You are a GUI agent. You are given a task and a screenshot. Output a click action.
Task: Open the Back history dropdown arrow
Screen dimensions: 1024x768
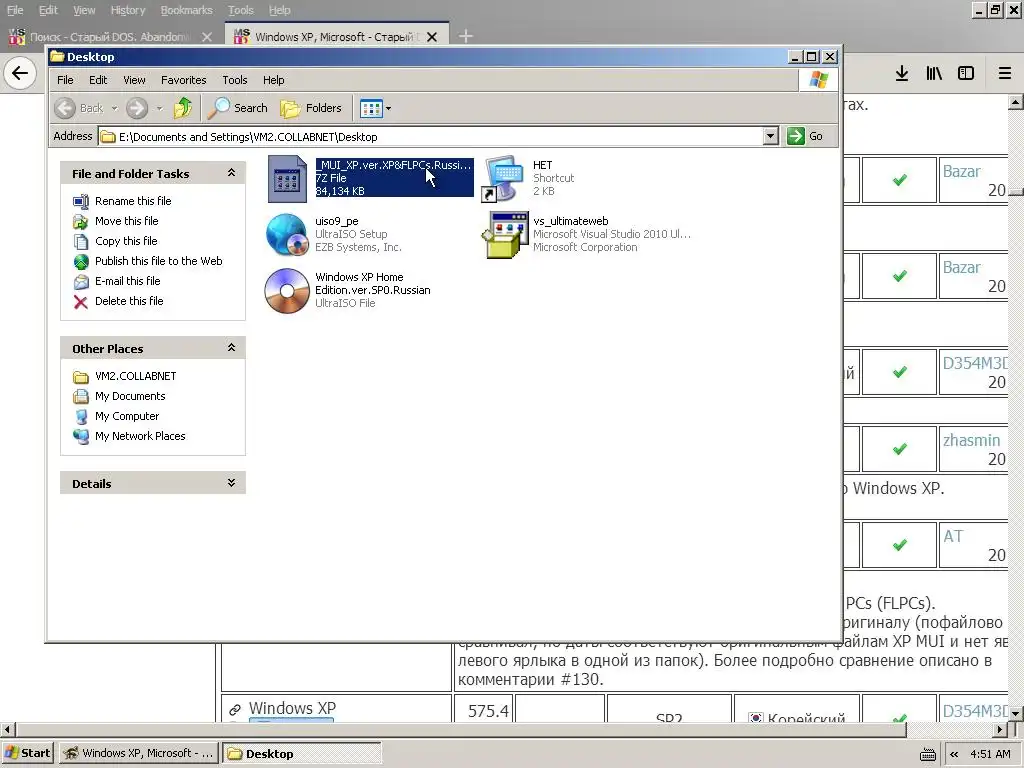114,108
